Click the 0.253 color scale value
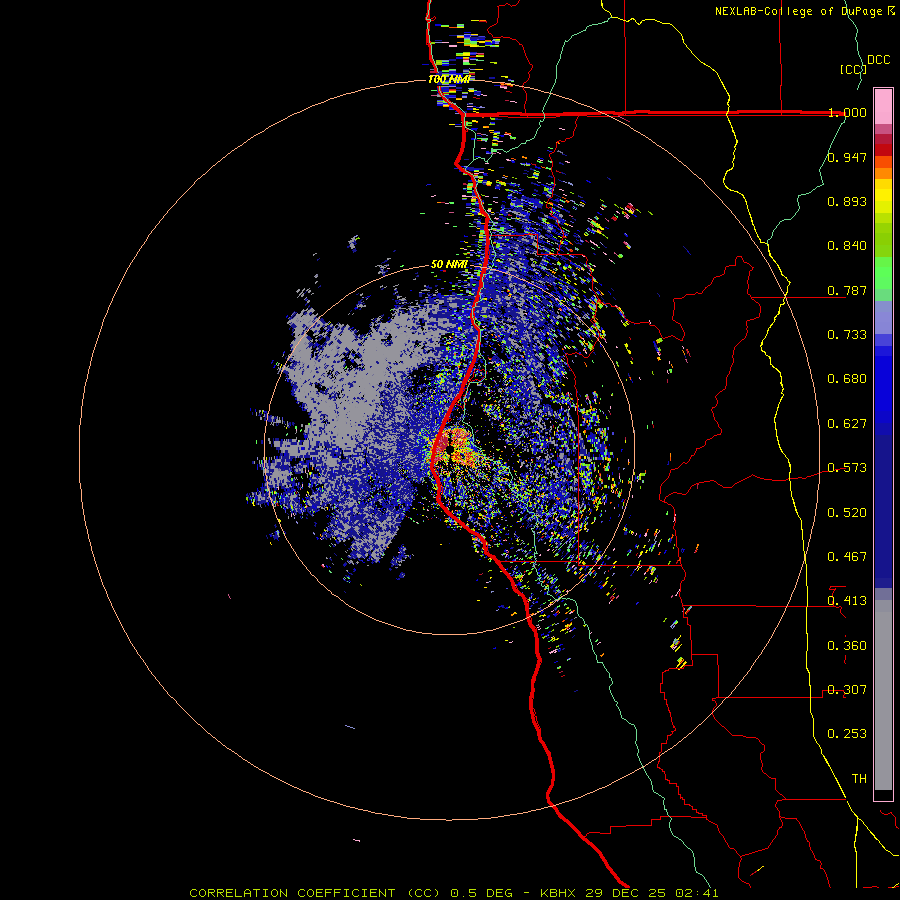Viewport: 900px width, 900px height. click(x=847, y=734)
